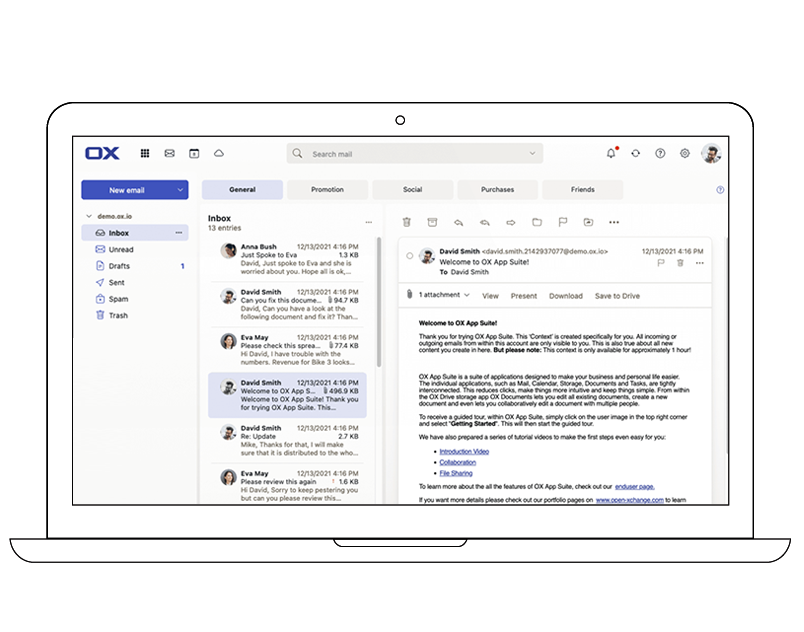The height and width of the screenshot is (632, 804).
Task: Open the www.open-xchange.com link
Action: click(630, 500)
